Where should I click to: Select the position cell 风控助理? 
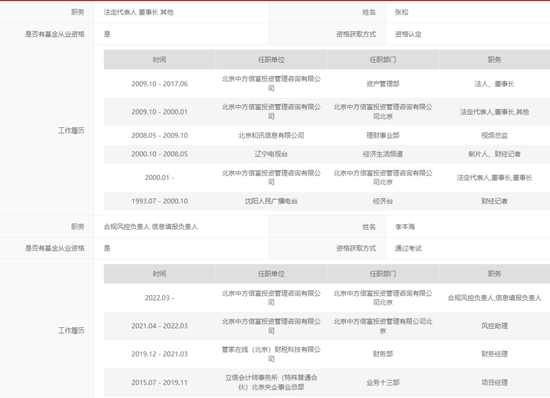click(494, 326)
